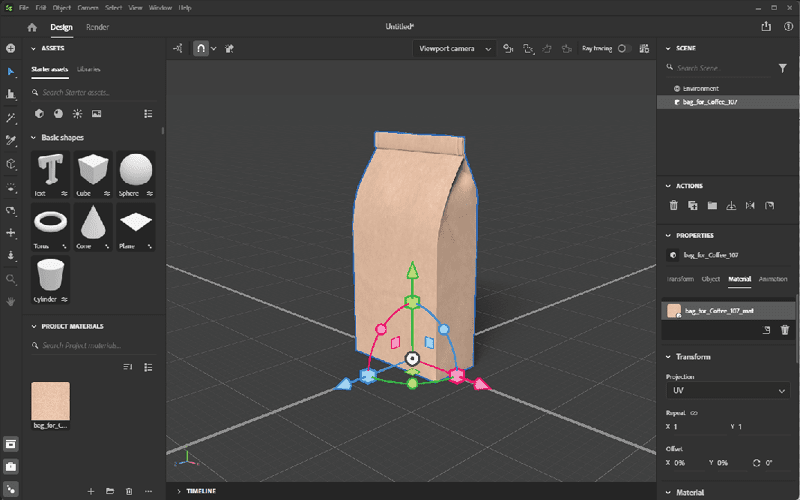Collapse Project Materials section
Viewport: 800px width, 500px height.
pyautogui.click(x=34, y=327)
